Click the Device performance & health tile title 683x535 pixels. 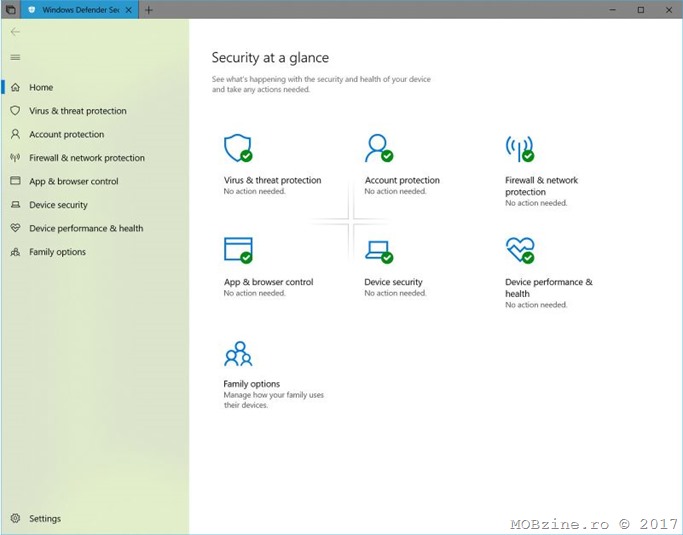[549, 288]
